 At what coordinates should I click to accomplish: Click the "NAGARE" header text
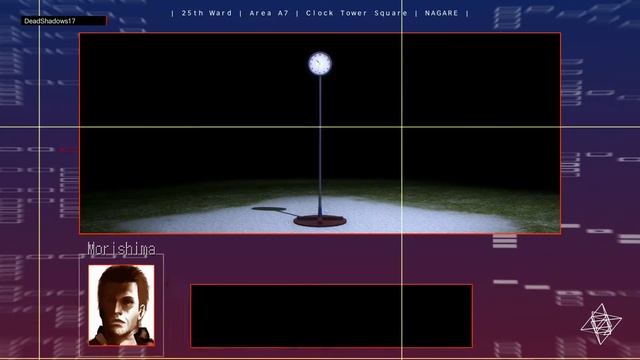tap(441, 13)
